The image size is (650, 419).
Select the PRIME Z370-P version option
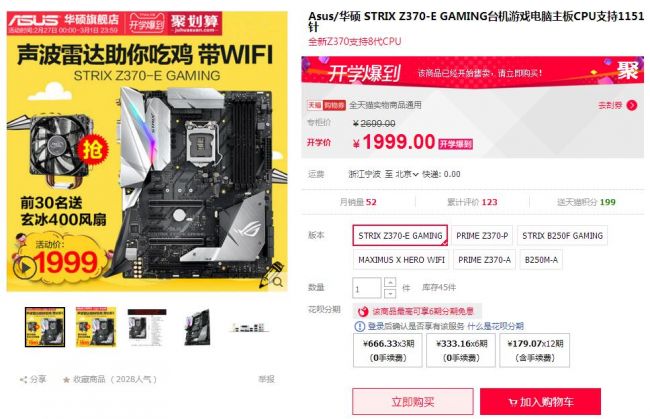[x=482, y=236]
